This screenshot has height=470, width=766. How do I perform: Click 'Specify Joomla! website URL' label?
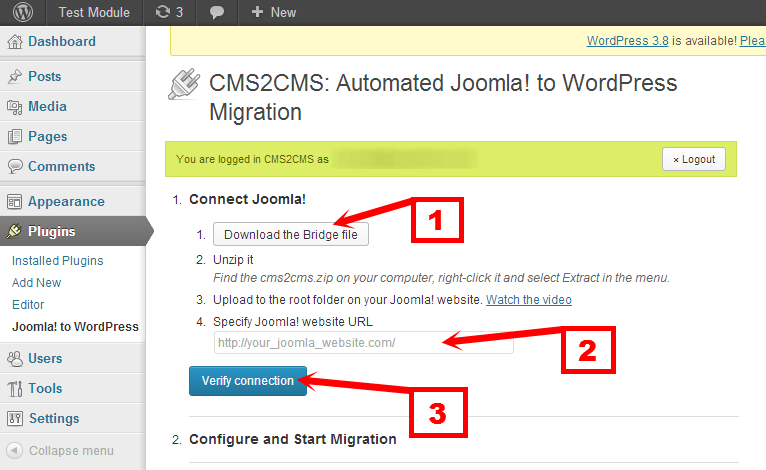pos(293,321)
